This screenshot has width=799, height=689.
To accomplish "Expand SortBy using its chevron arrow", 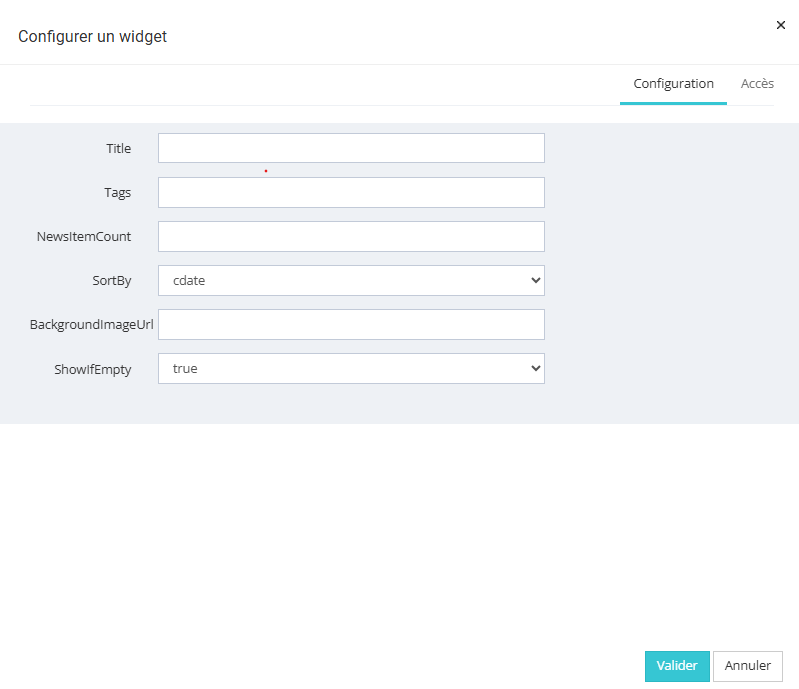I will [534, 280].
